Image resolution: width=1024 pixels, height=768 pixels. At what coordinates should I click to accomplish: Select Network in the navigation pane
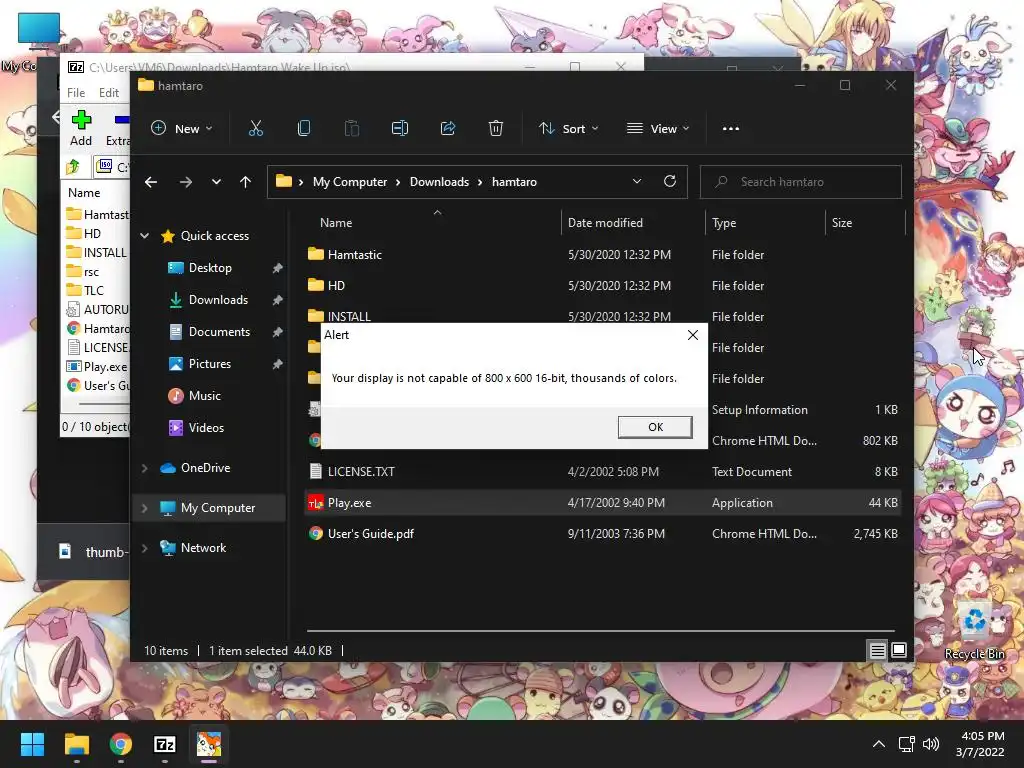point(203,548)
